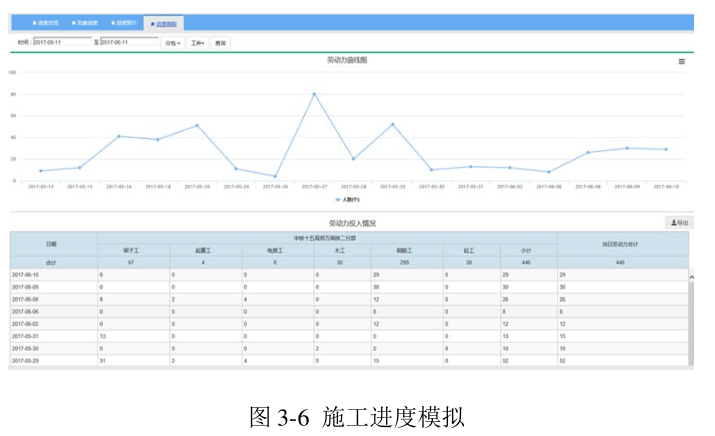The width and height of the screenshot is (715, 436).
Task: Click the chart data point at 2017-05-20
Action: pos(197,125)
